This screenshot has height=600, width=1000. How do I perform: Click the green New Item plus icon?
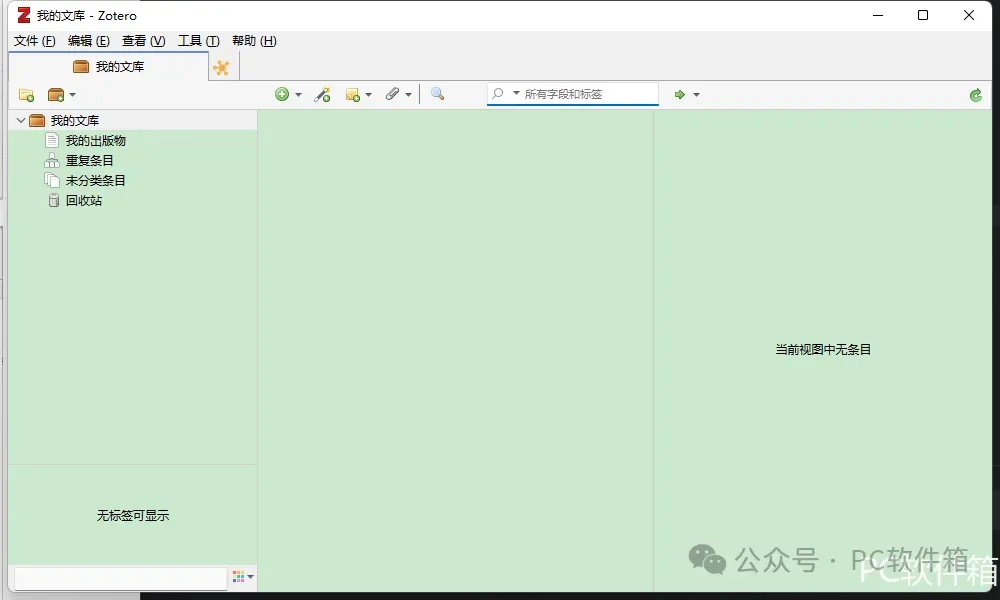[x=282, y=94]
